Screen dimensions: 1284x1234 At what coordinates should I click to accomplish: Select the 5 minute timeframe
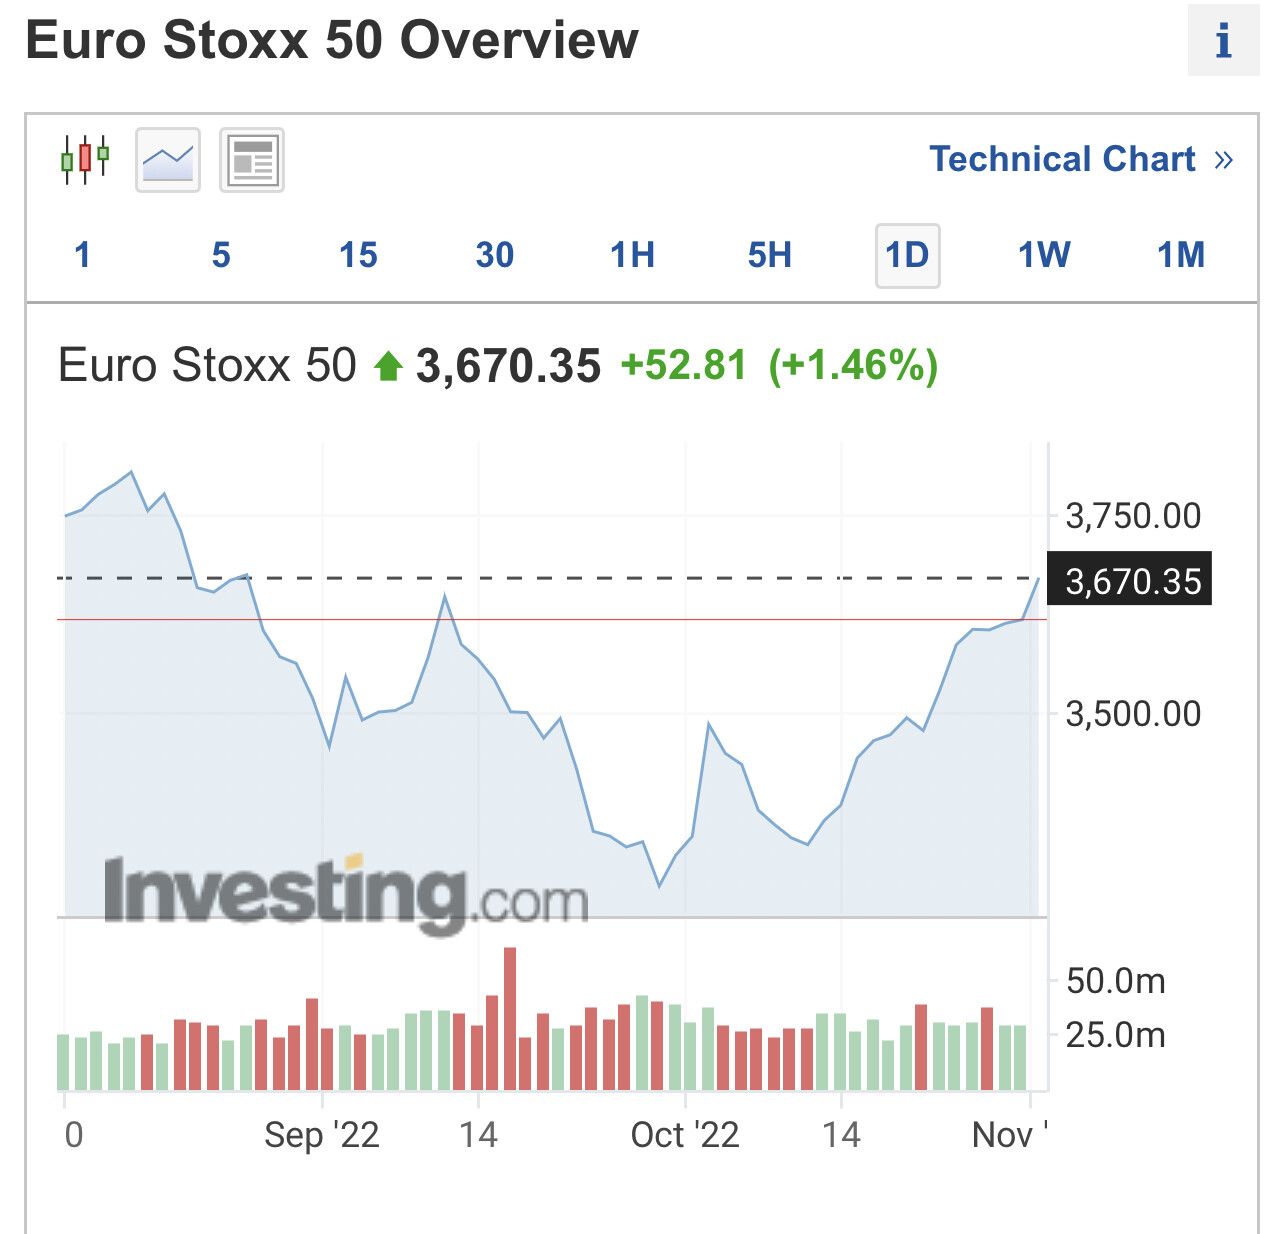[221, 255]
